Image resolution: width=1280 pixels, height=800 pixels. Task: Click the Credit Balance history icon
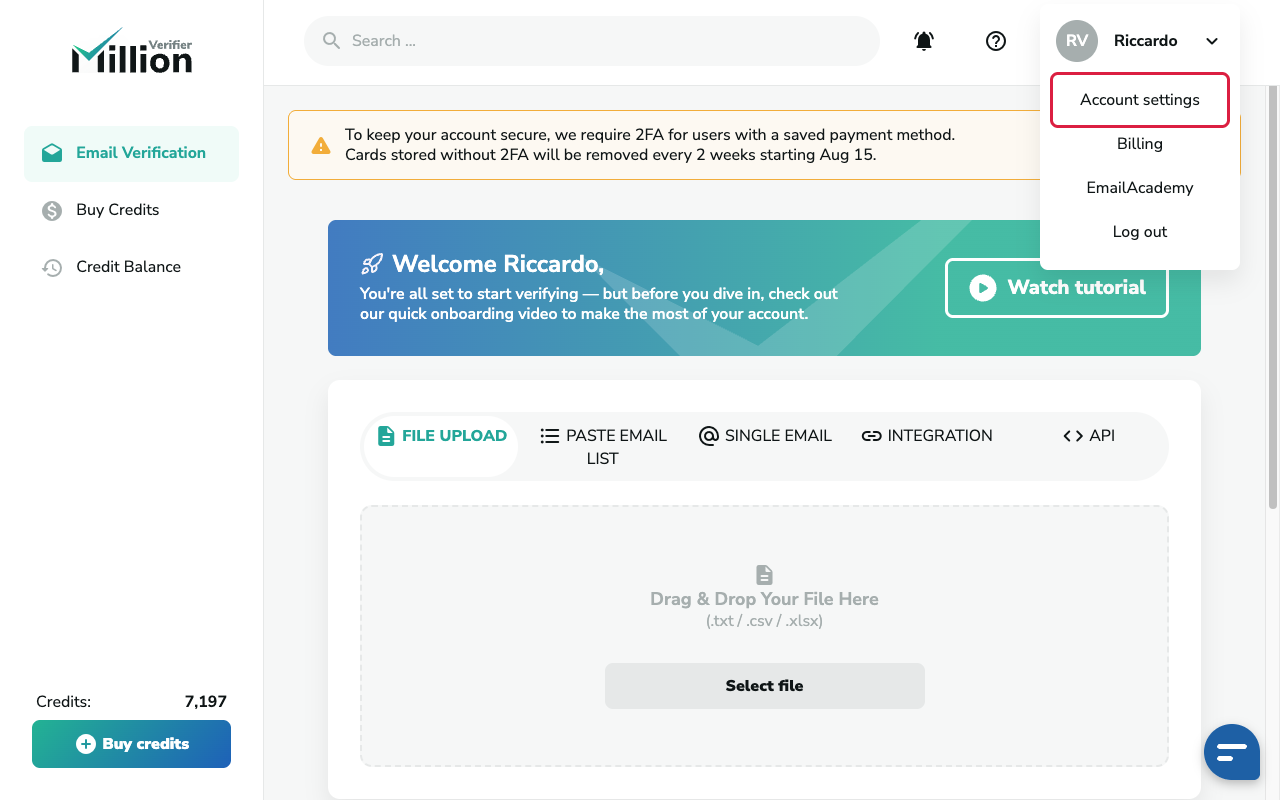(52, 267)
